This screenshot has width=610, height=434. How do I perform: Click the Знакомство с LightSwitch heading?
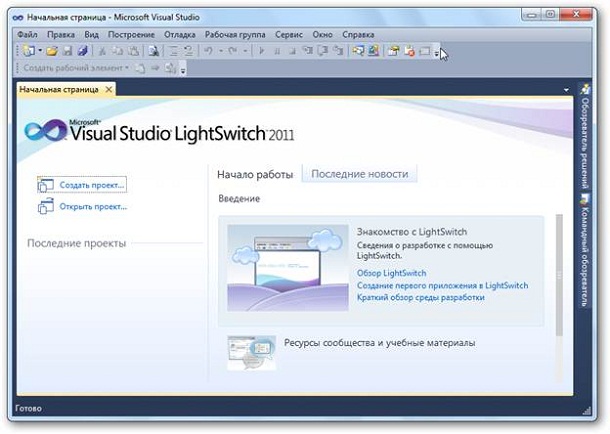coord(412,232)
